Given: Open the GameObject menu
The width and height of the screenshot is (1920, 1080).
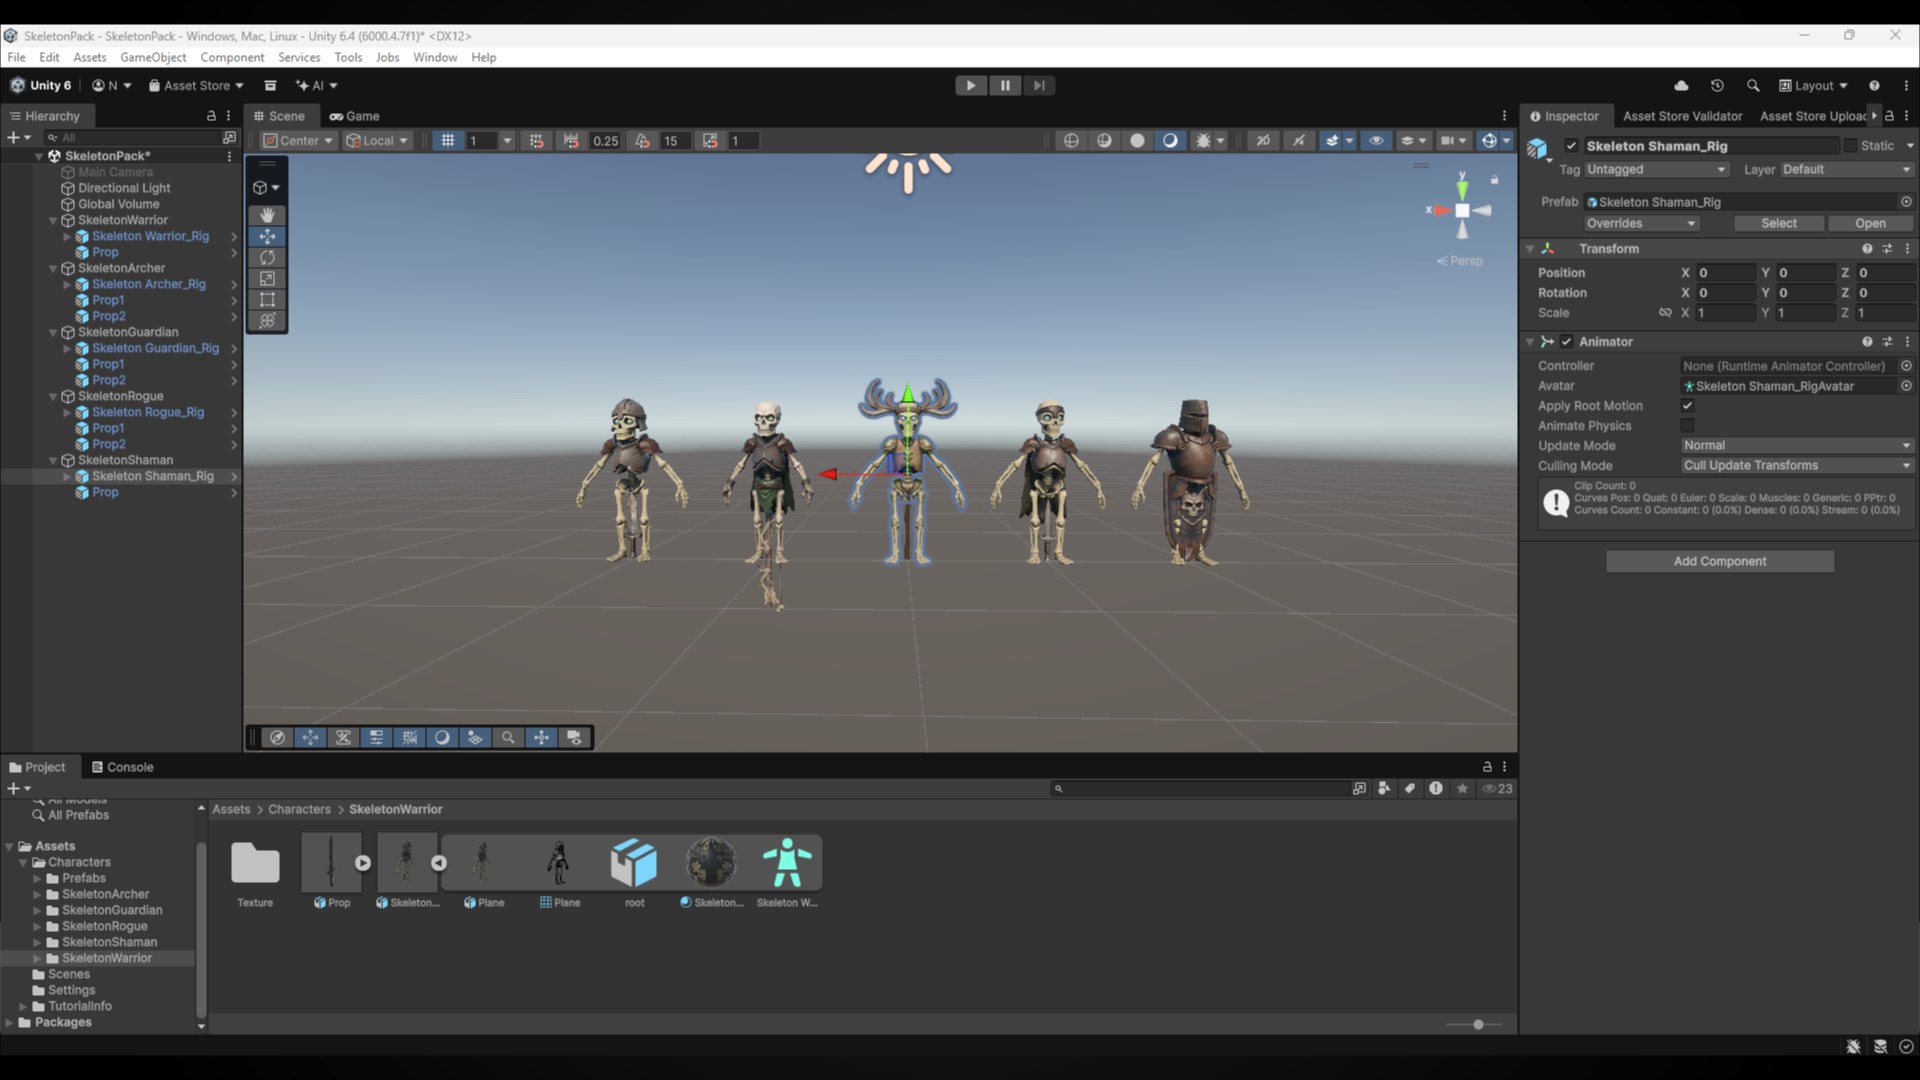Looking at the screenshot, I should (x=153, y=57).
